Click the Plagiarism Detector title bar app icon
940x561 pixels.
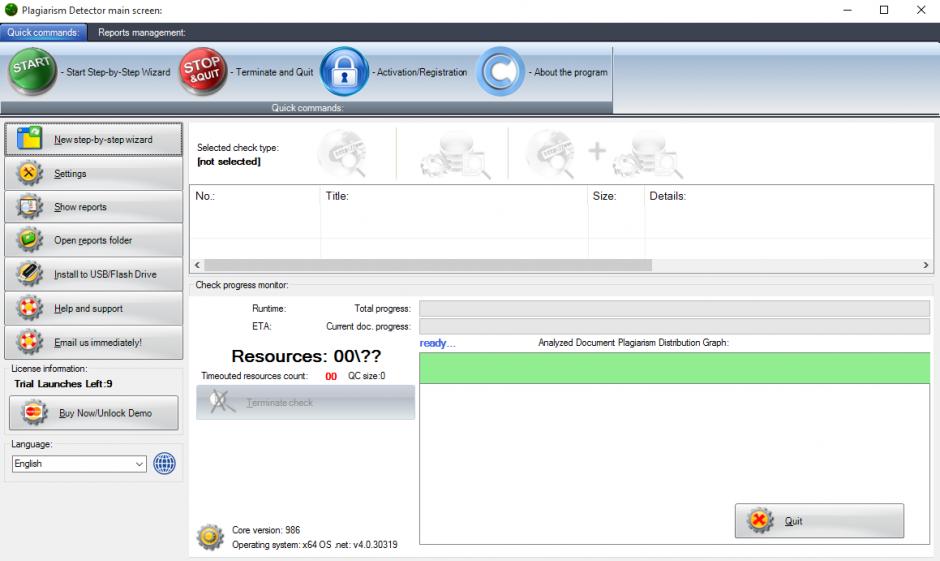(11, 10)
